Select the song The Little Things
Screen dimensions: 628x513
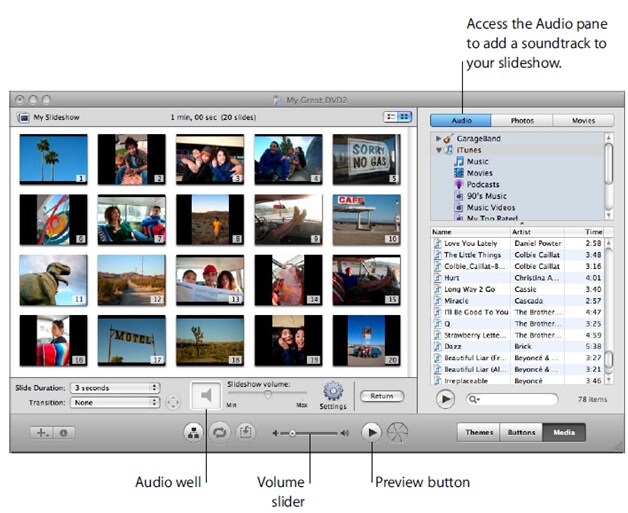(x=518, y=255)
